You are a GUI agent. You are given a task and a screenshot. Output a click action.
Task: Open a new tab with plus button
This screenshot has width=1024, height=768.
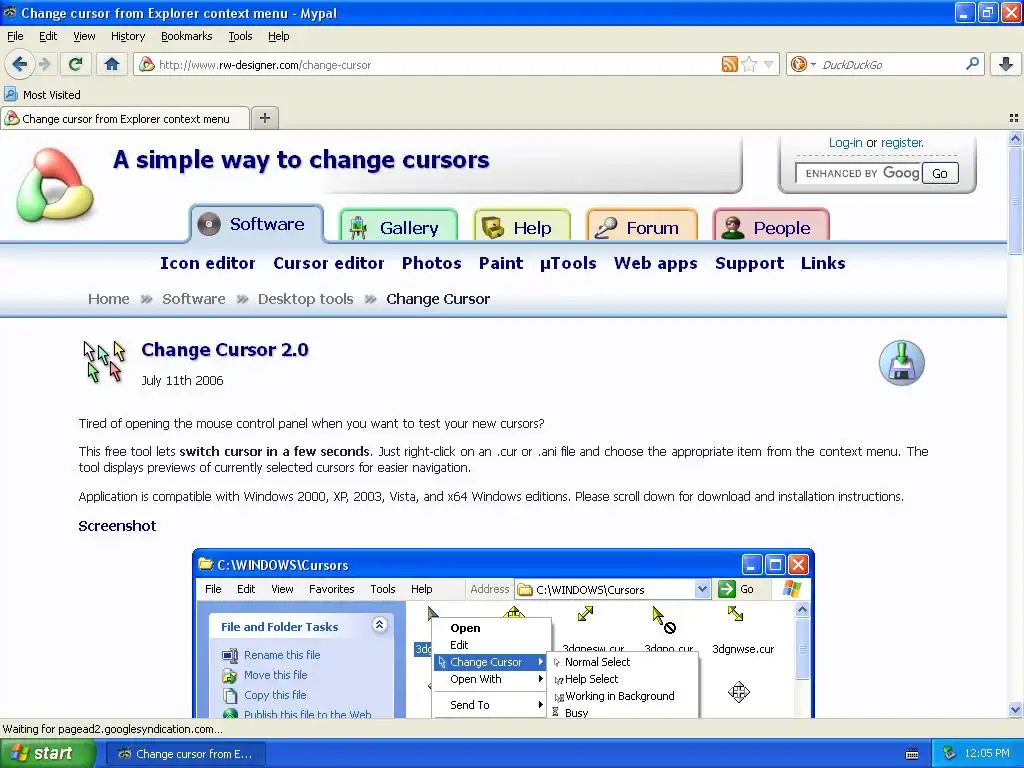264,118
